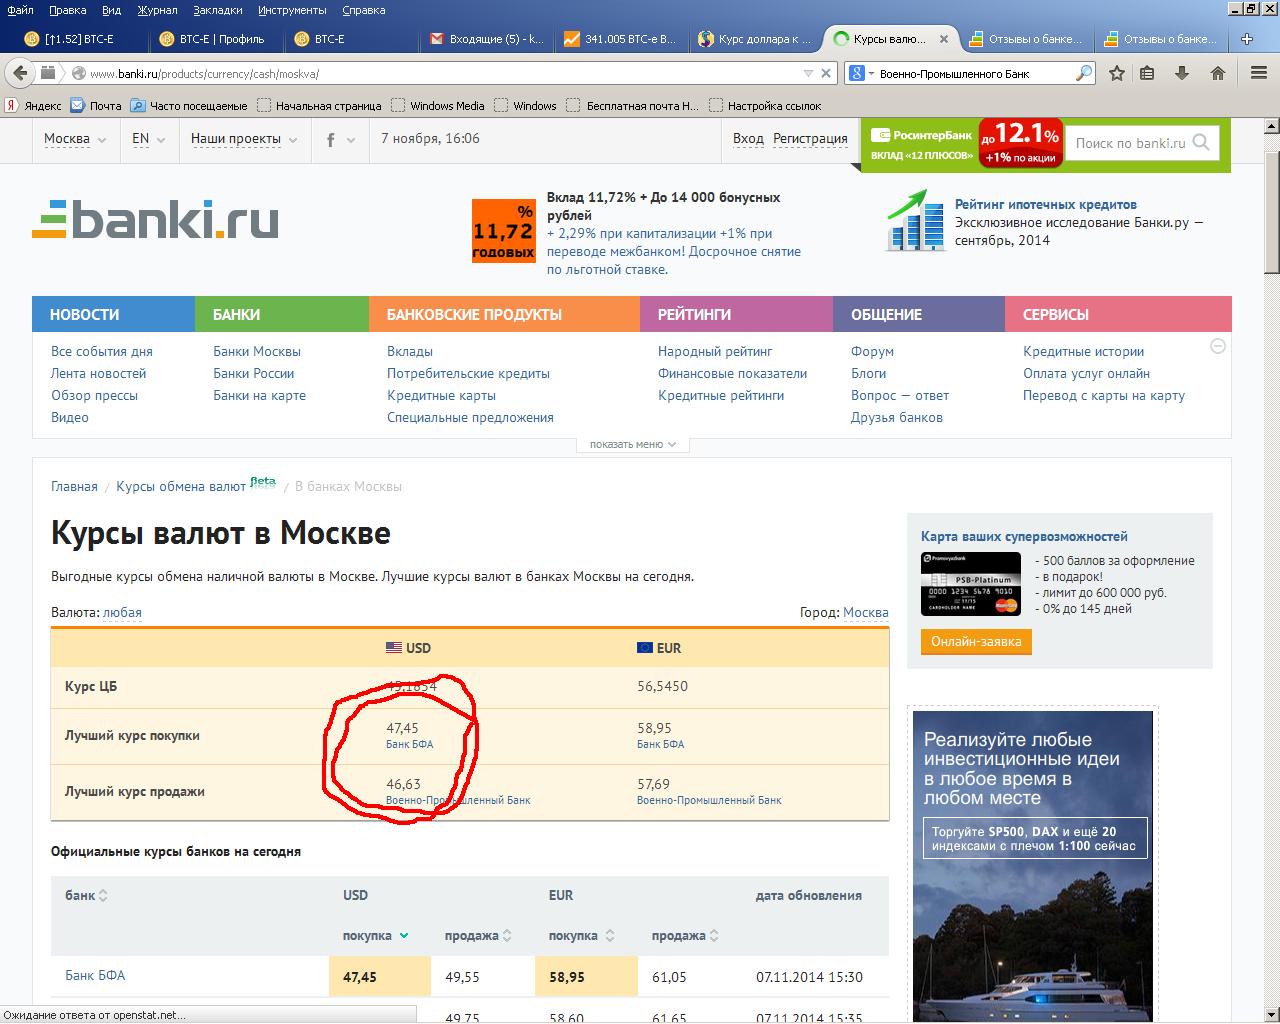Stop loading the page with the X icon

pos(826,73)
